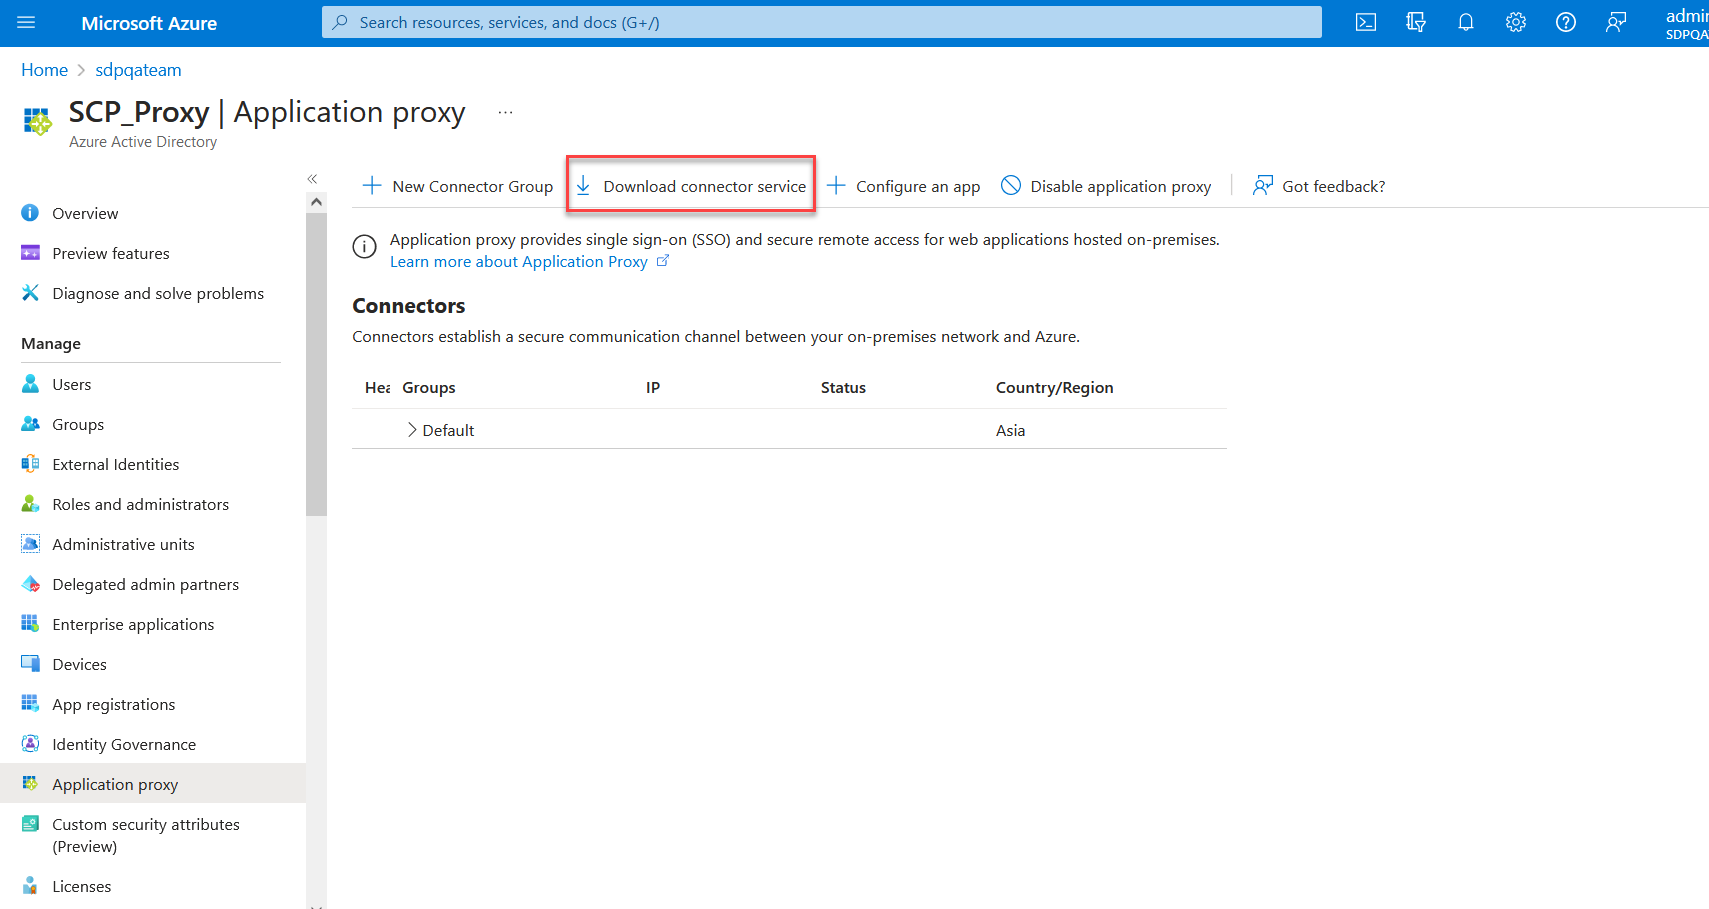The image size is (1709, 909).
Task: Go to Users in Manage section
Action: coord(72,384)
